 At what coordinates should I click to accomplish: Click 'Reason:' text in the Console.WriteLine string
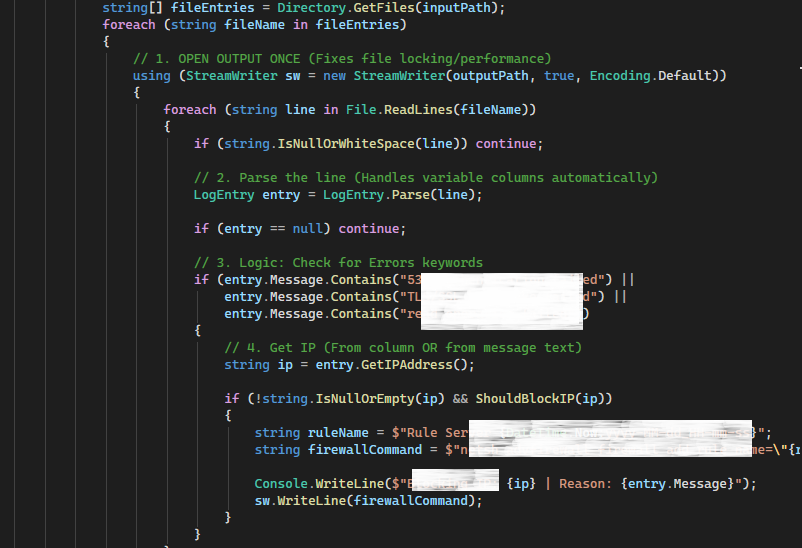(x=586, y=484)
